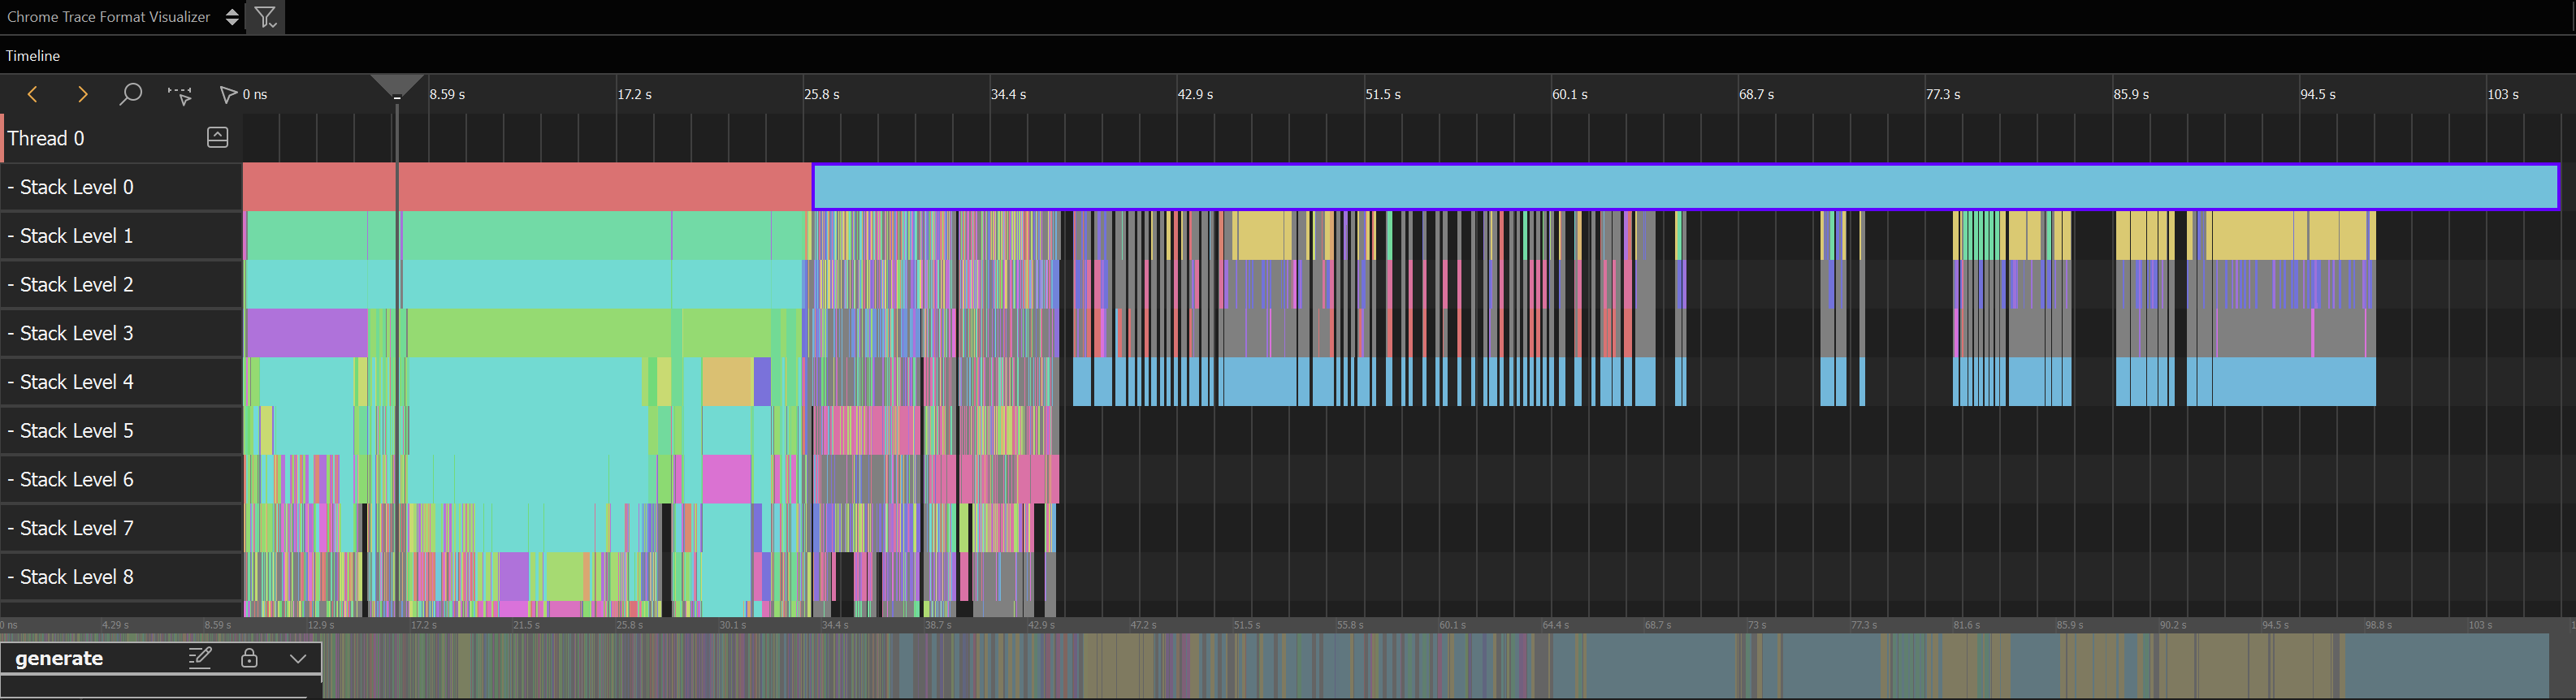Activate the magnifier zoom tool

[x=130, y=94]
